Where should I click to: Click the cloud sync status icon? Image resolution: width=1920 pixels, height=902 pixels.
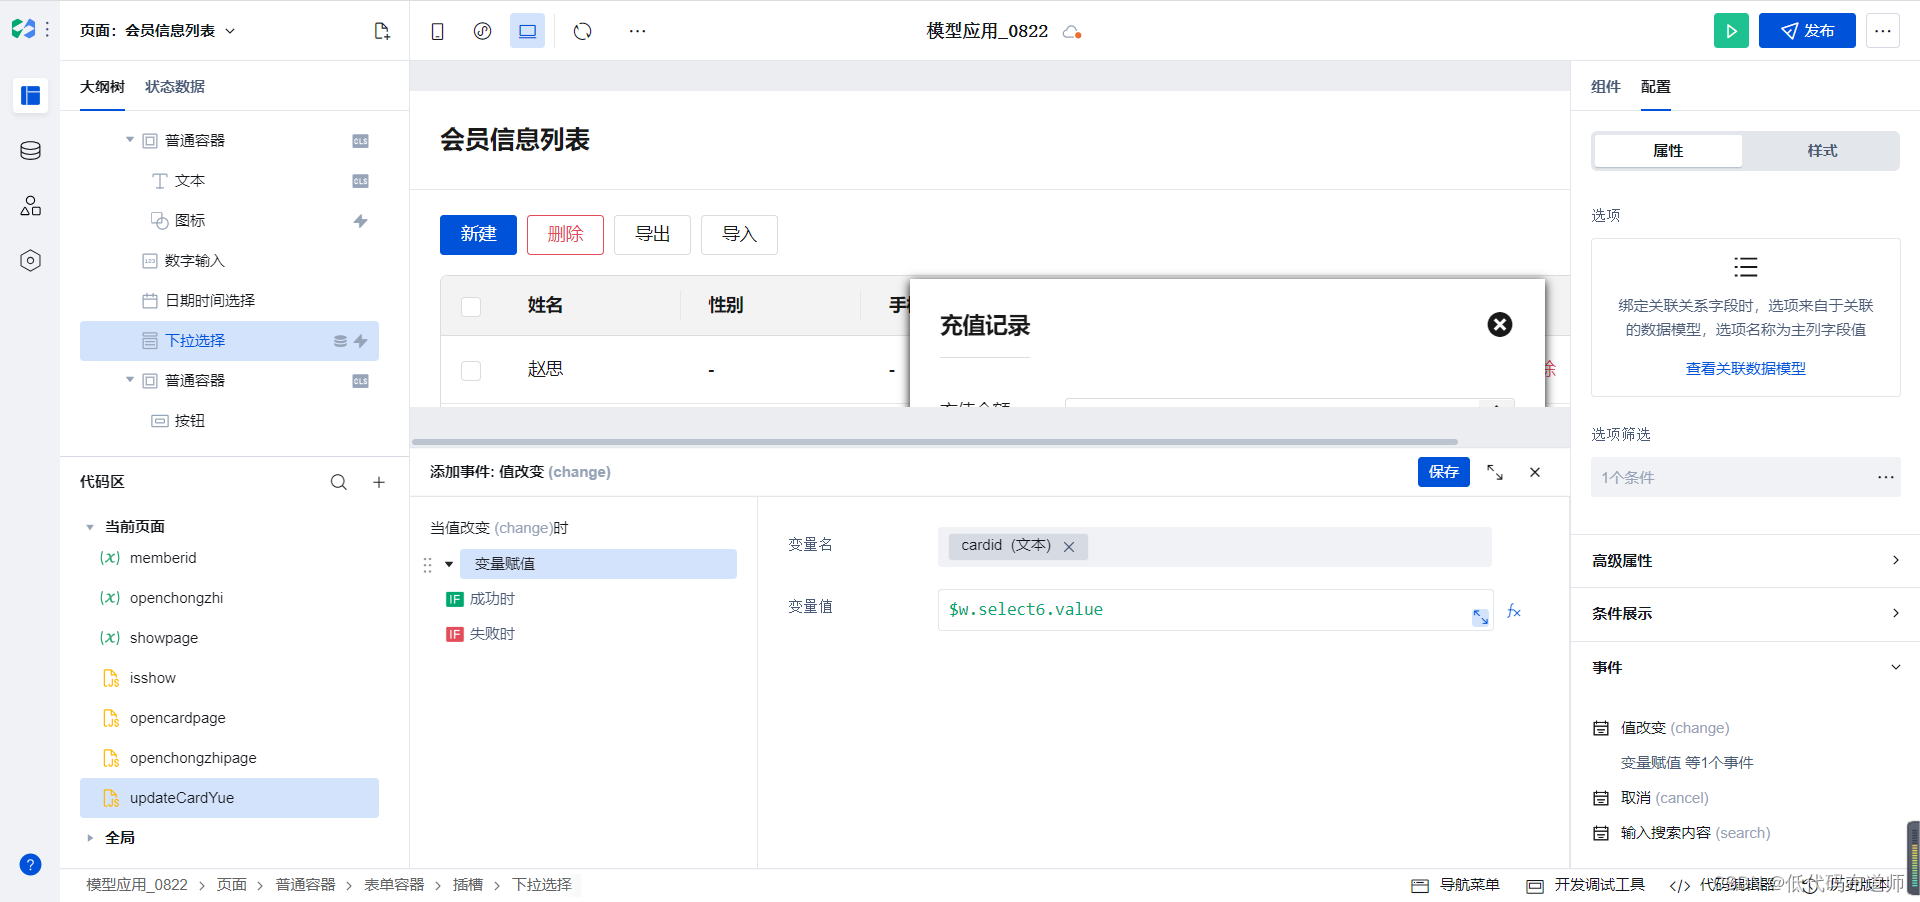point(1072,32)
